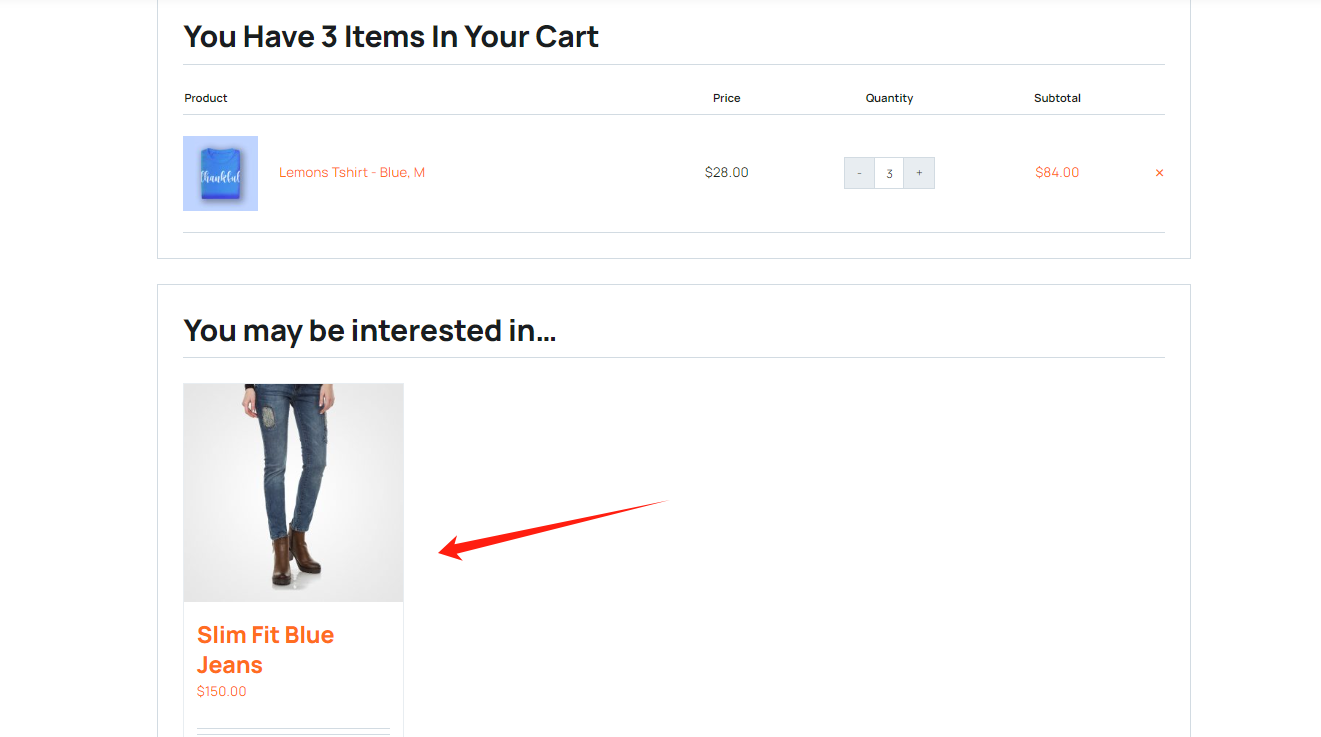Remove the Lemons Tshirt from the cart
Screen dimensions: 1321x737
(x=1159, y=172)
